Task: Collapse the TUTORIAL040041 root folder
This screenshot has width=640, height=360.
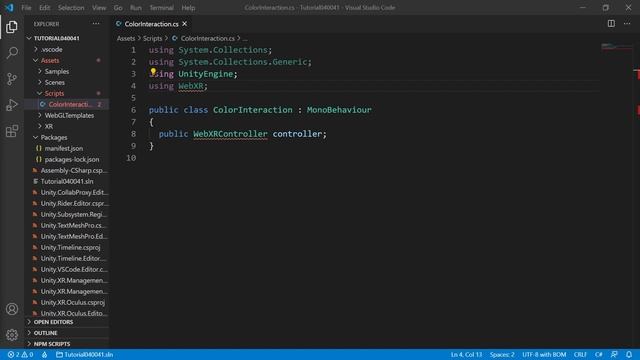Action: (56, 38)
